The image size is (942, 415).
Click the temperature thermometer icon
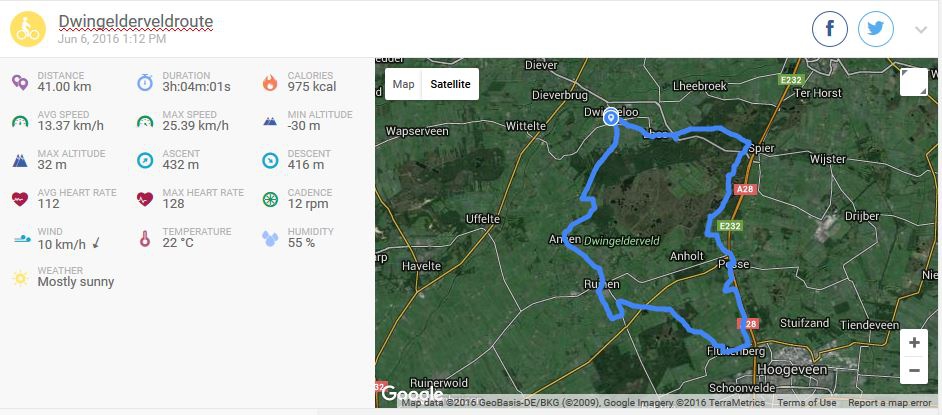point(145,238)
